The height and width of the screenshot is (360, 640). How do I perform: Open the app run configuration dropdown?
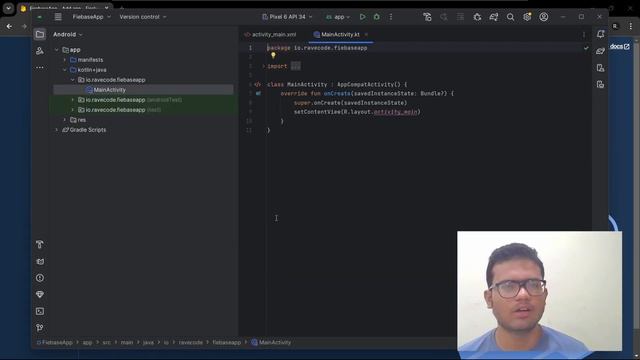click(338, 17)
